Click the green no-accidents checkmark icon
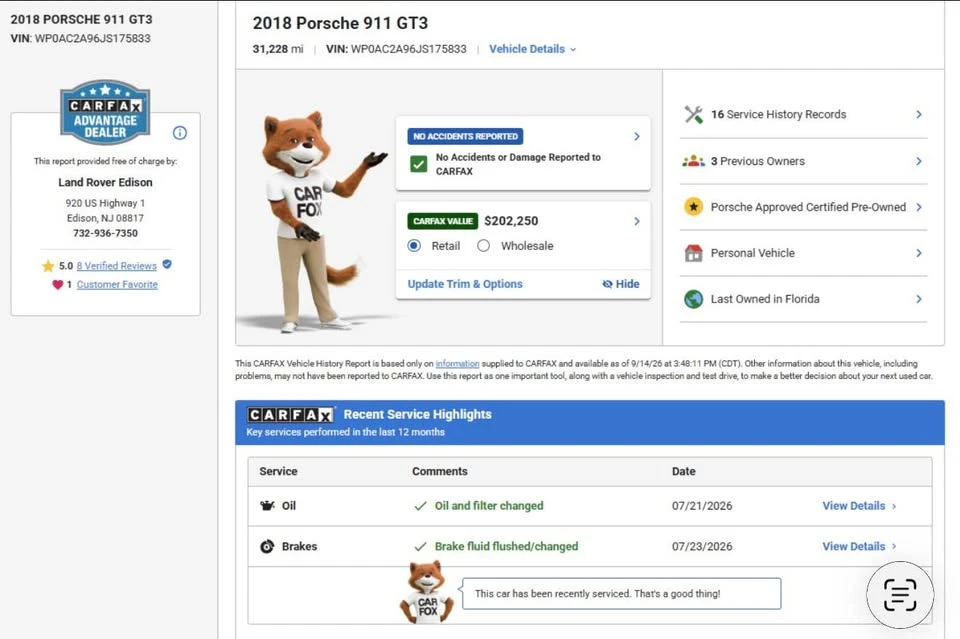 pos(419,164)
